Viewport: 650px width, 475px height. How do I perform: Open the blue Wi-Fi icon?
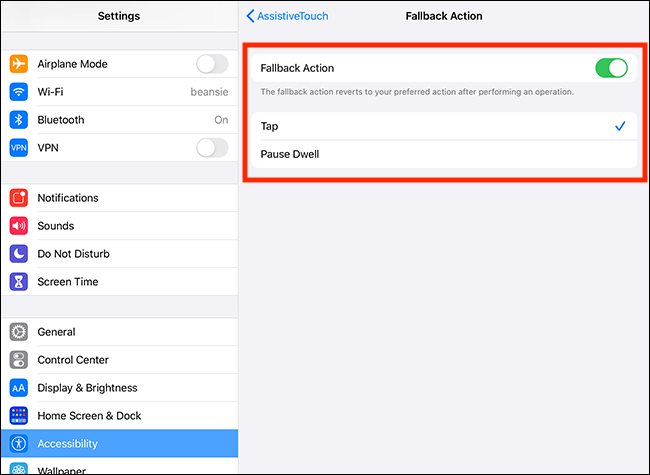coord(19,92)
